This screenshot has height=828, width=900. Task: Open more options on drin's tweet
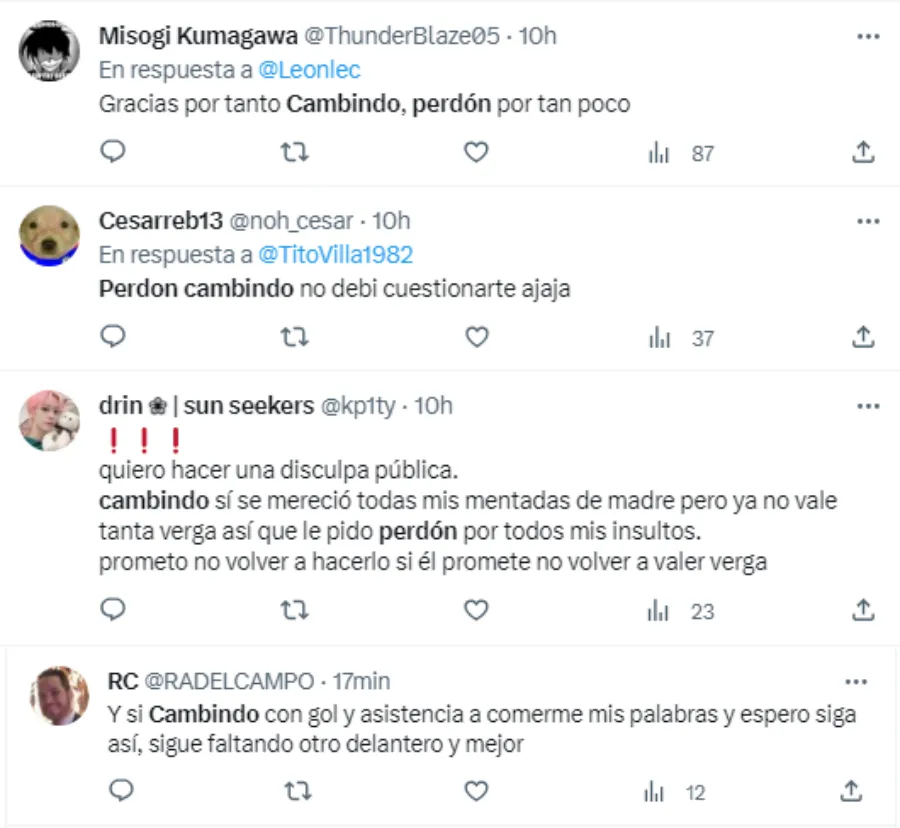click(867, 405)
